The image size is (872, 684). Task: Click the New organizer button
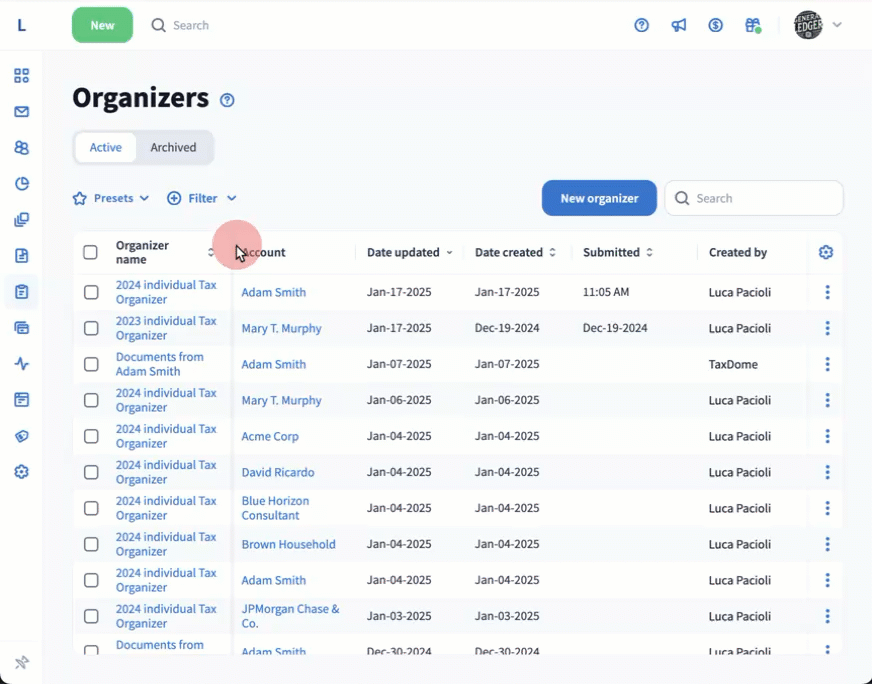599,198
